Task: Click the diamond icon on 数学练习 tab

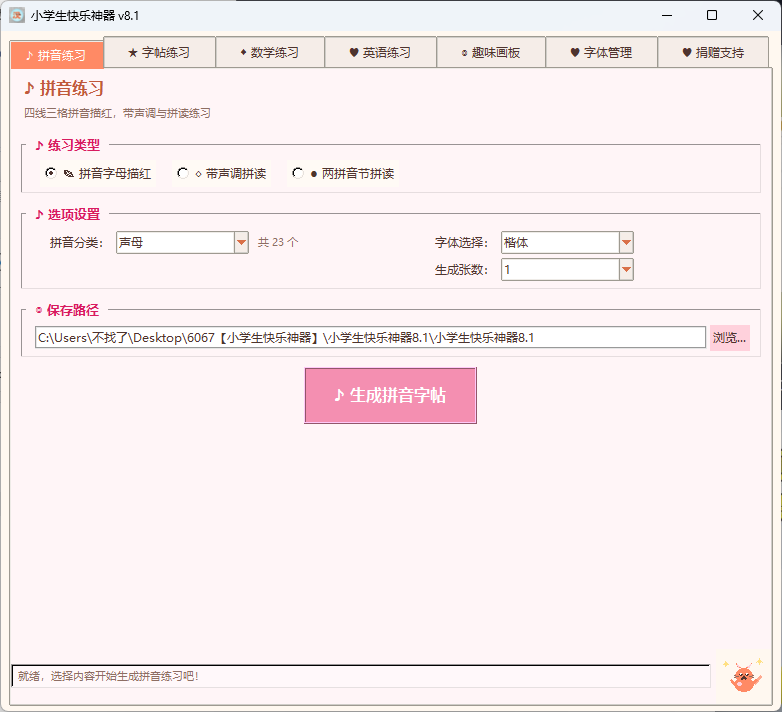Action: coord(243,52)
